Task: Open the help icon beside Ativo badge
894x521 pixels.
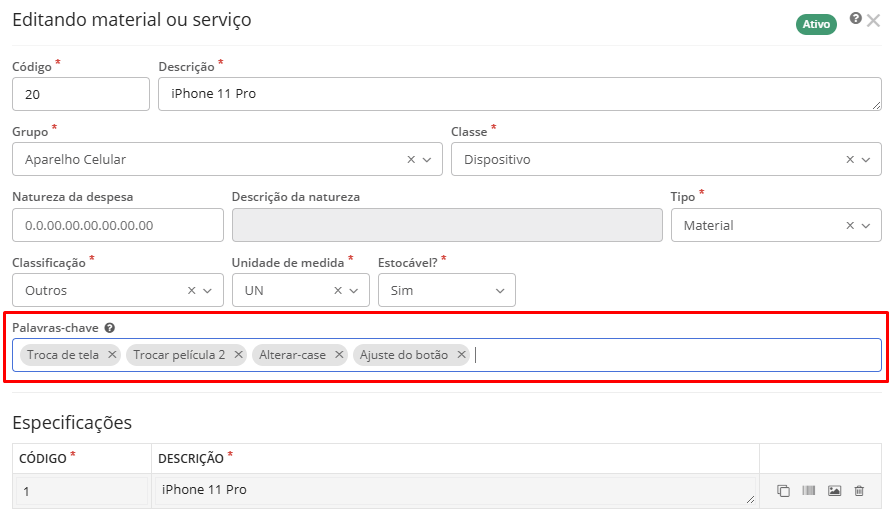Action: (x=855, y=19)
